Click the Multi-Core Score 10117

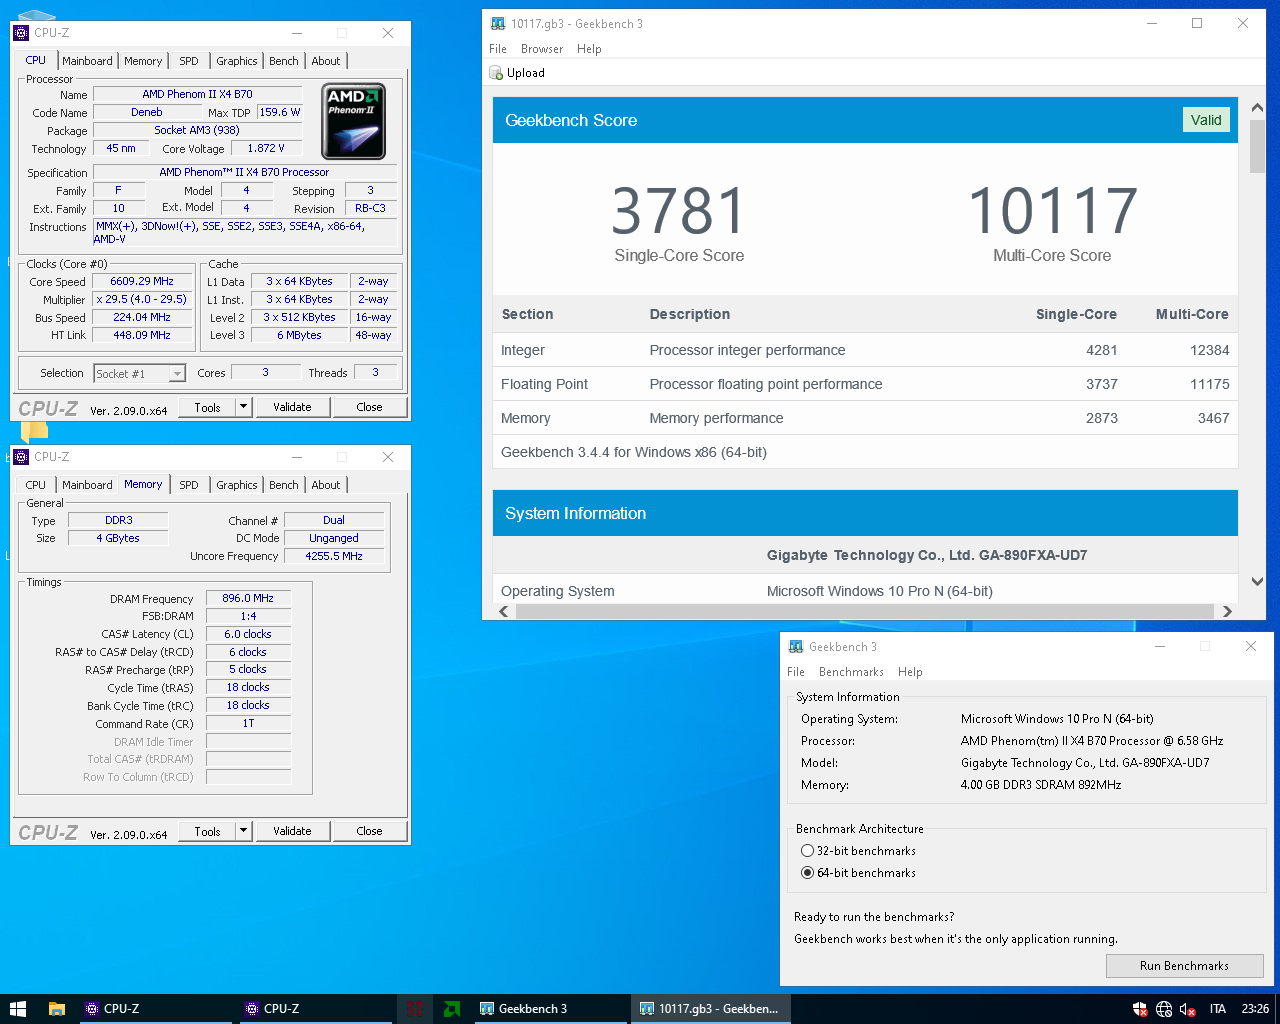[1052, 211]
